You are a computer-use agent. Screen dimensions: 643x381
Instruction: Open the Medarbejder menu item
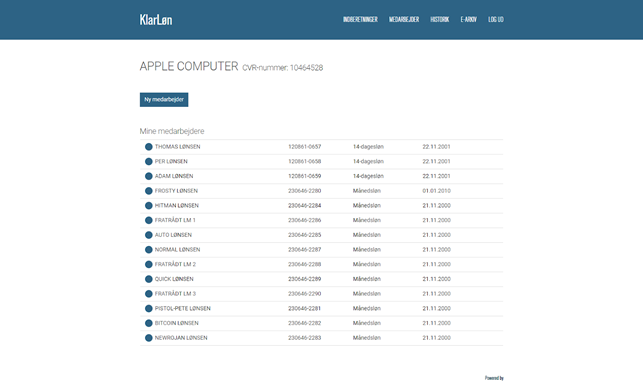coord(404,19)
